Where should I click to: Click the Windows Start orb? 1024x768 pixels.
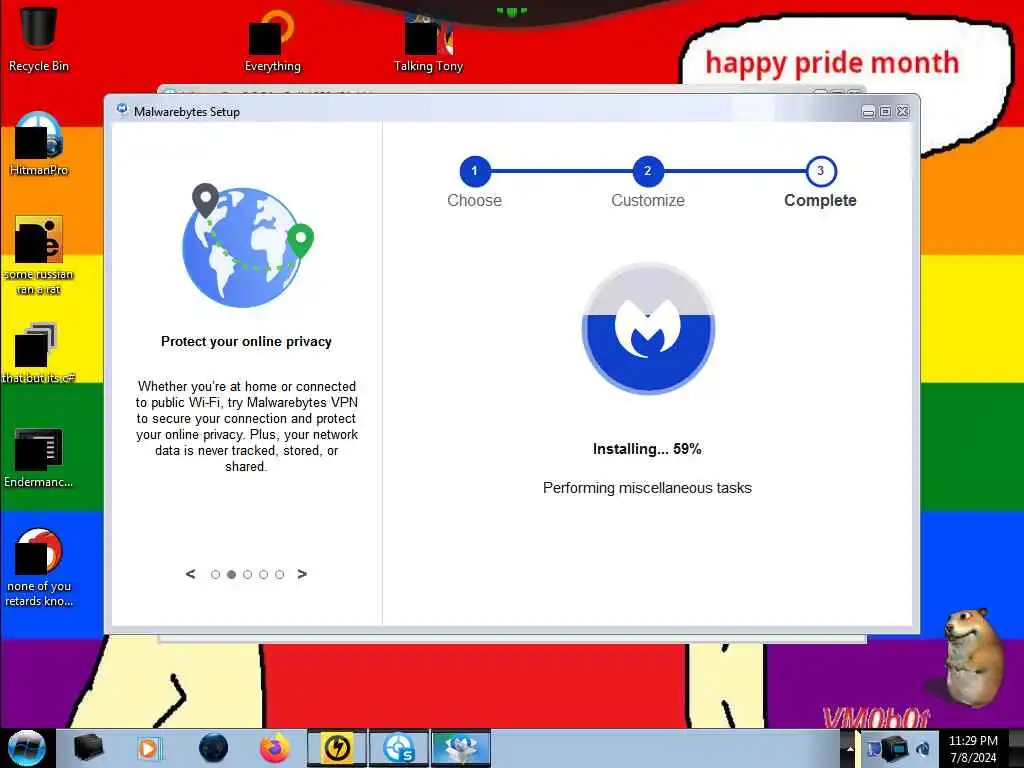point(27,748)
